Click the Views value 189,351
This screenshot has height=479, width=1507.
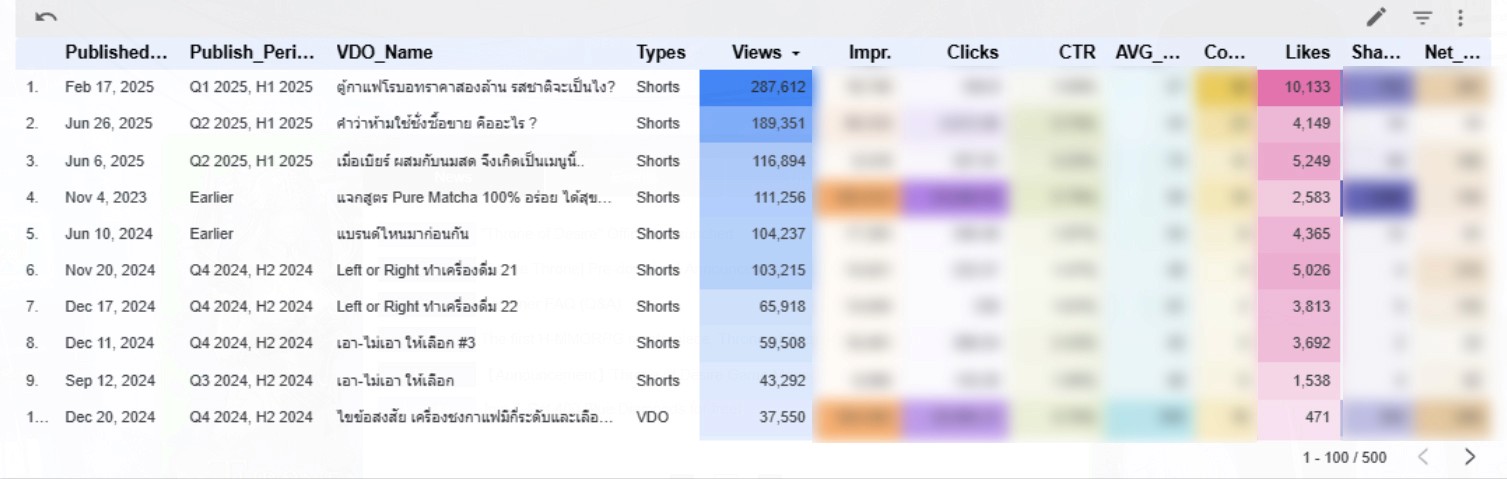tap(778, 123)
